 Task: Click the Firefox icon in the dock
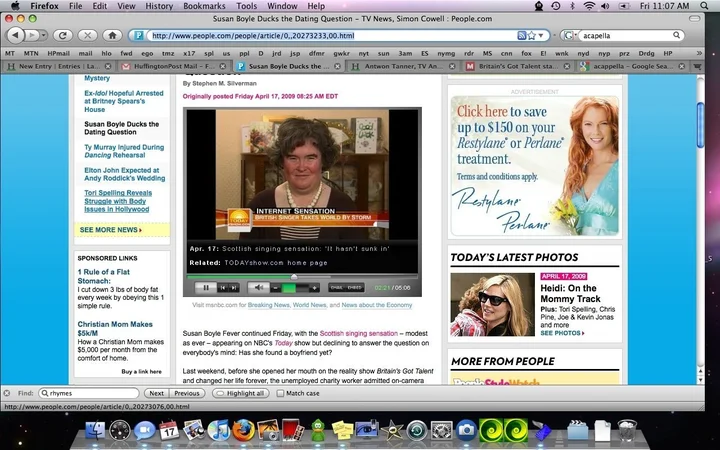click(243, 431)
